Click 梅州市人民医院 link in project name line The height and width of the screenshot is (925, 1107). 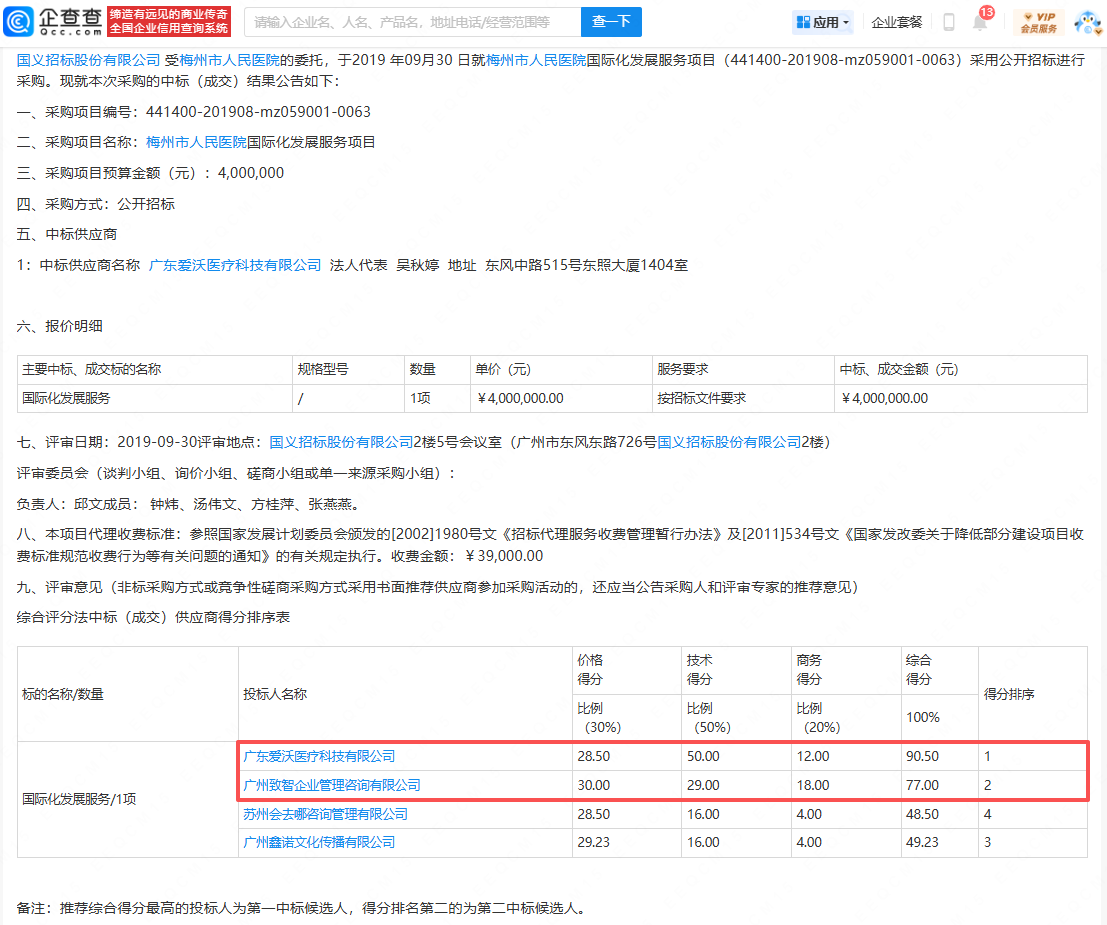point(196,142)
